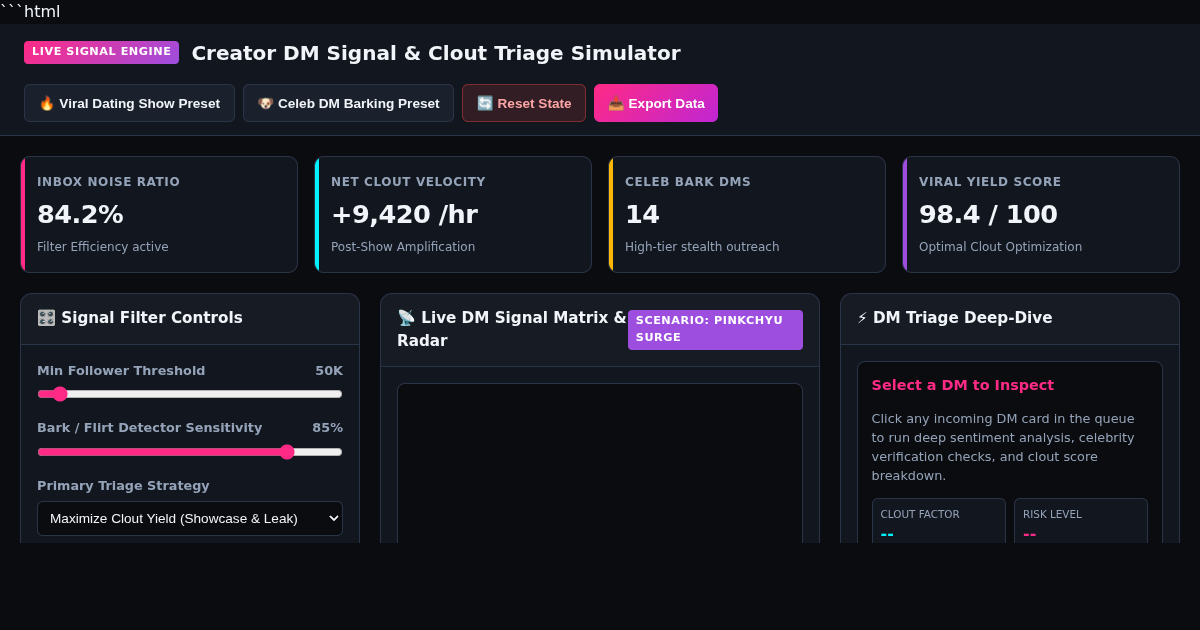Click the Reset State button

(x=524, y=103)
